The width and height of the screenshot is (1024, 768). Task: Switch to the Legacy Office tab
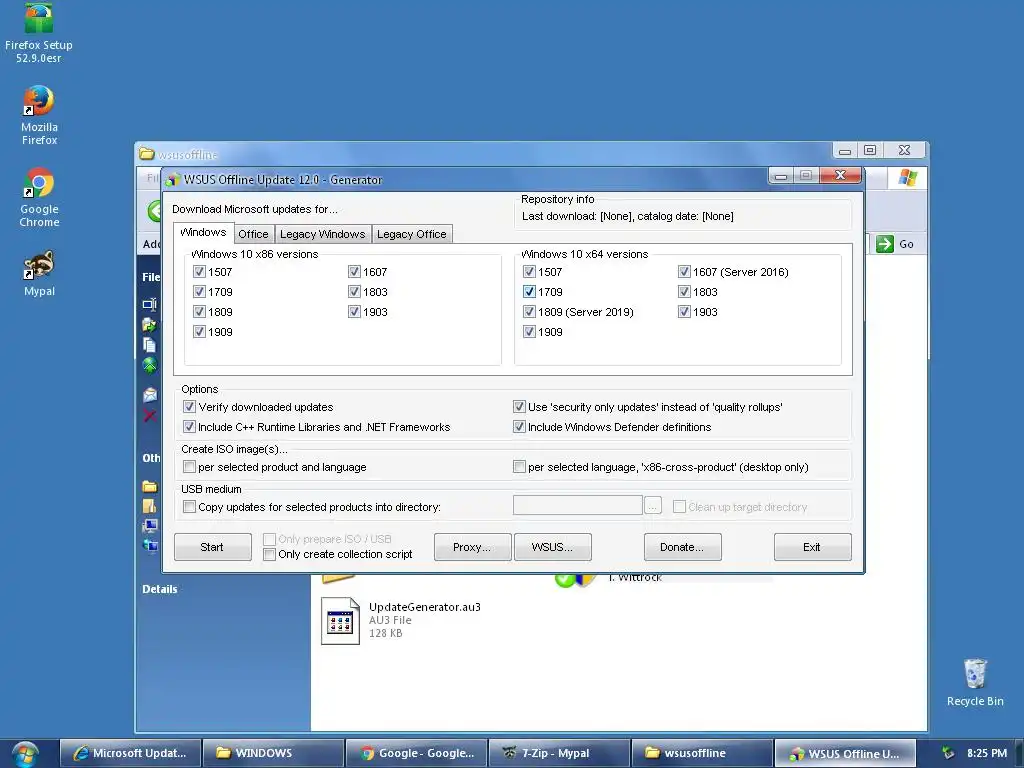tap(411, 234)
